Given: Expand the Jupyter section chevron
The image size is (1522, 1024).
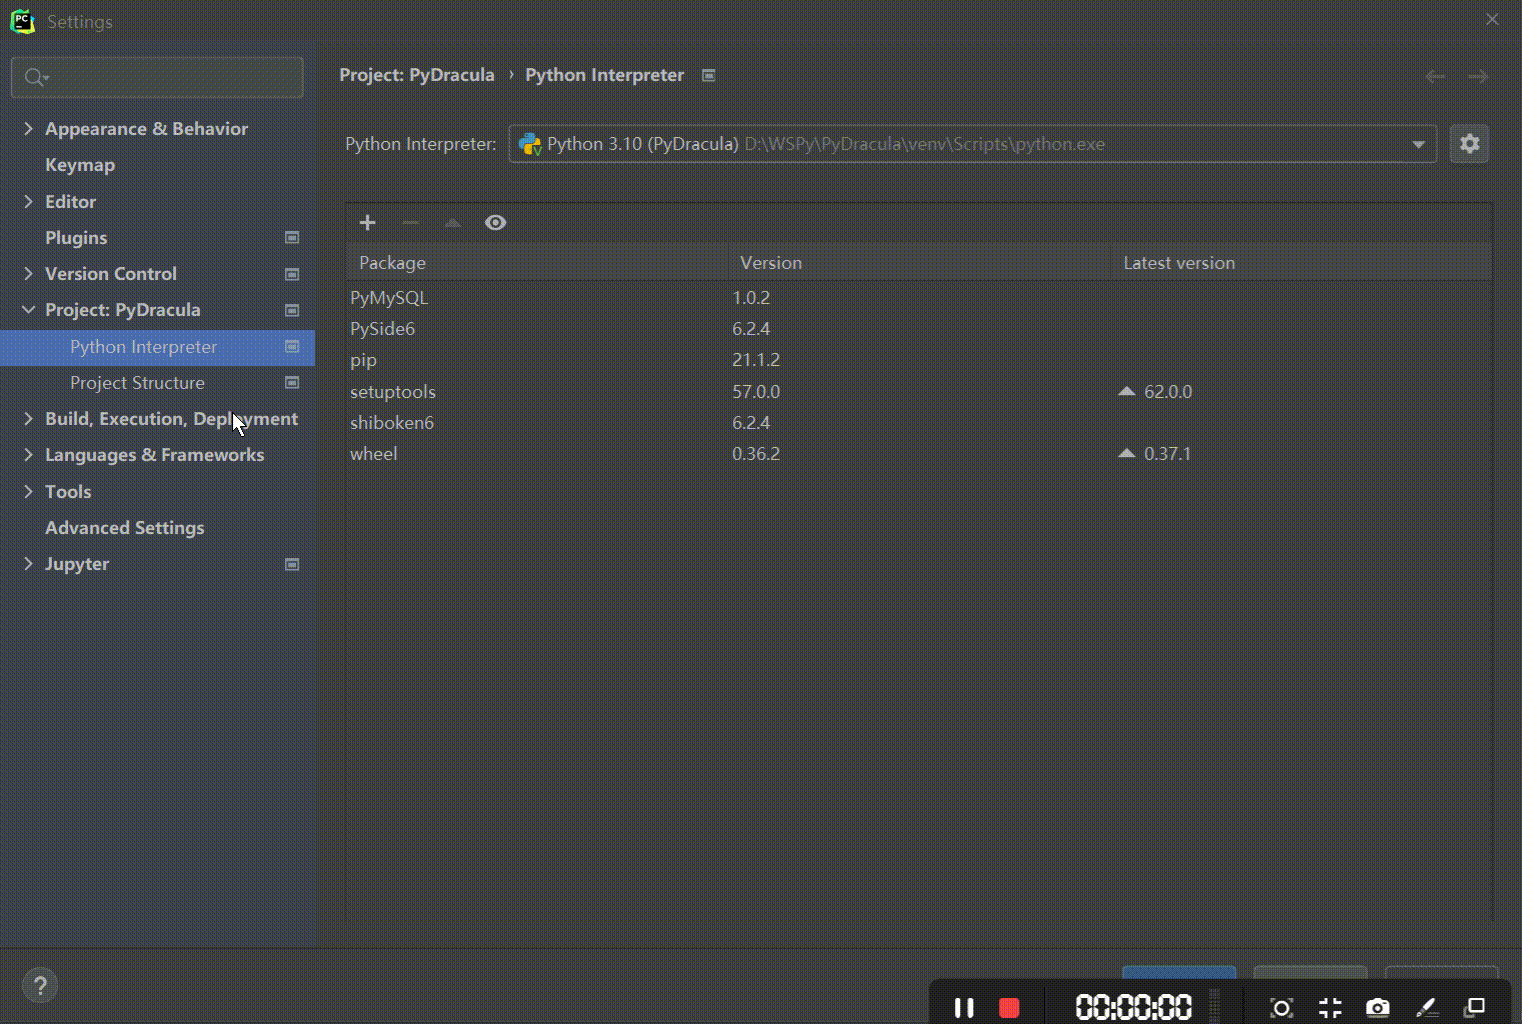Looking at the screenshot, I should (x=28, y=563).
